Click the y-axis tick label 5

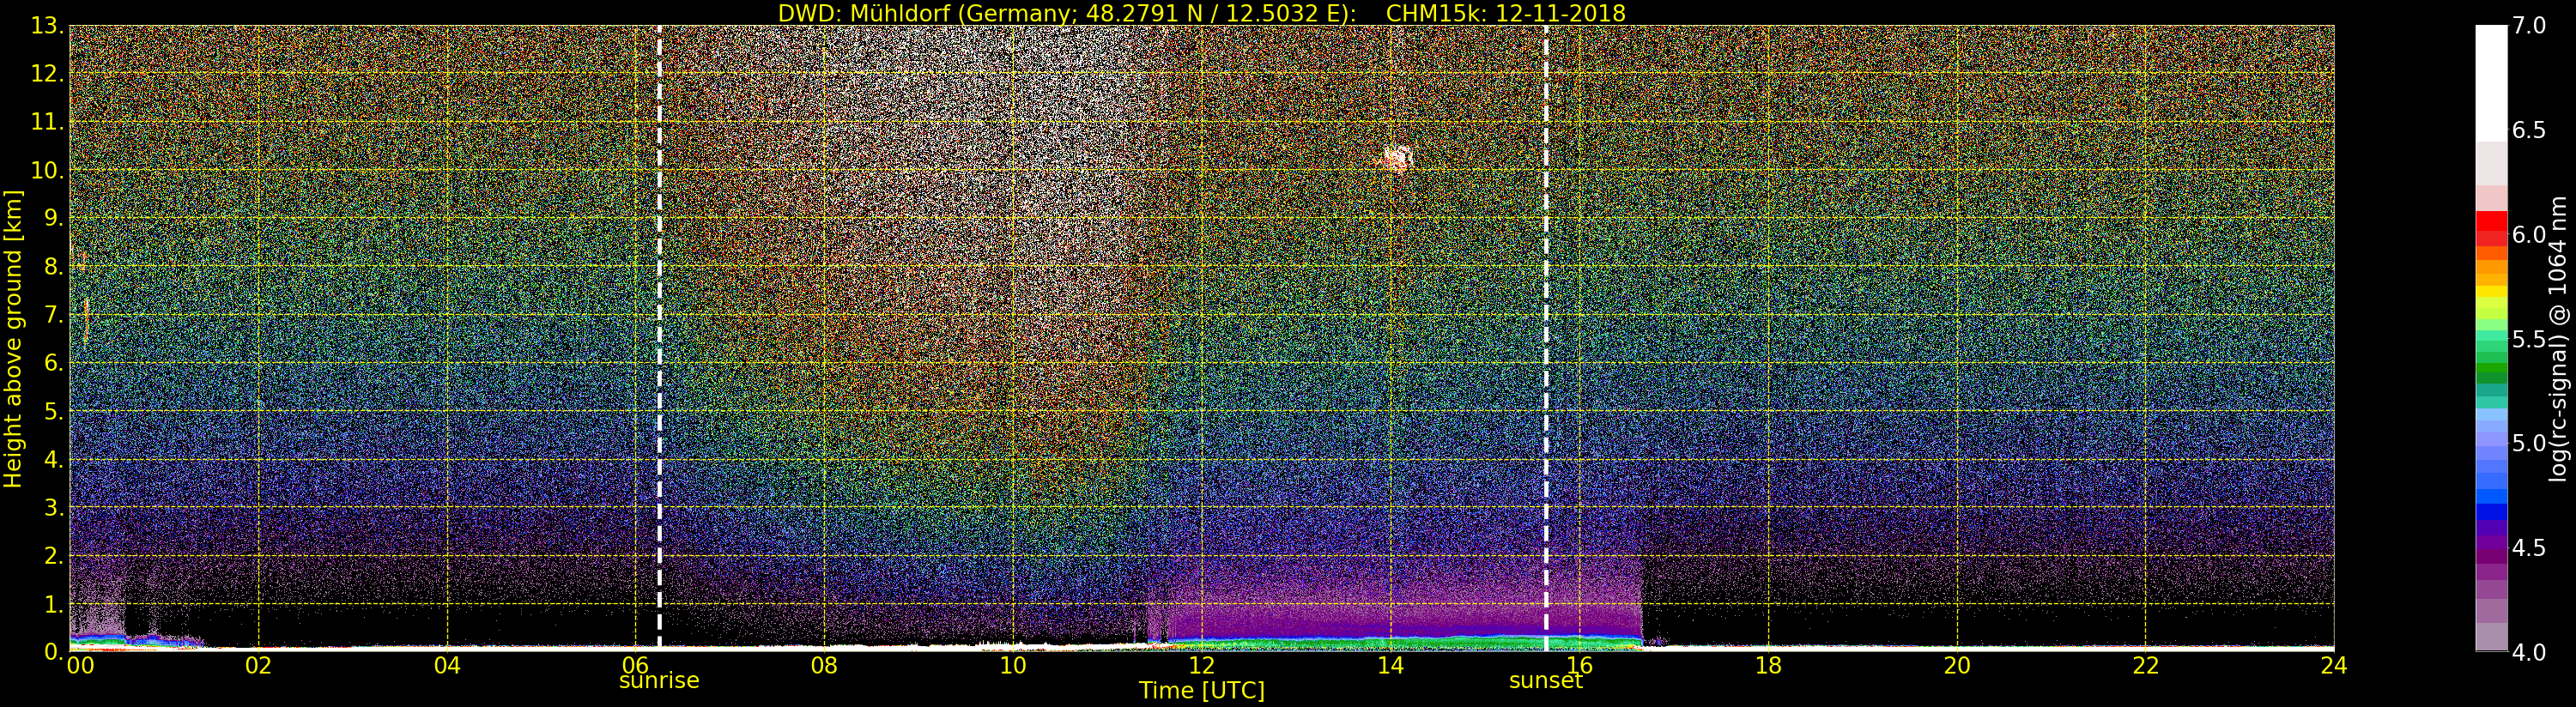click(53, 411)
